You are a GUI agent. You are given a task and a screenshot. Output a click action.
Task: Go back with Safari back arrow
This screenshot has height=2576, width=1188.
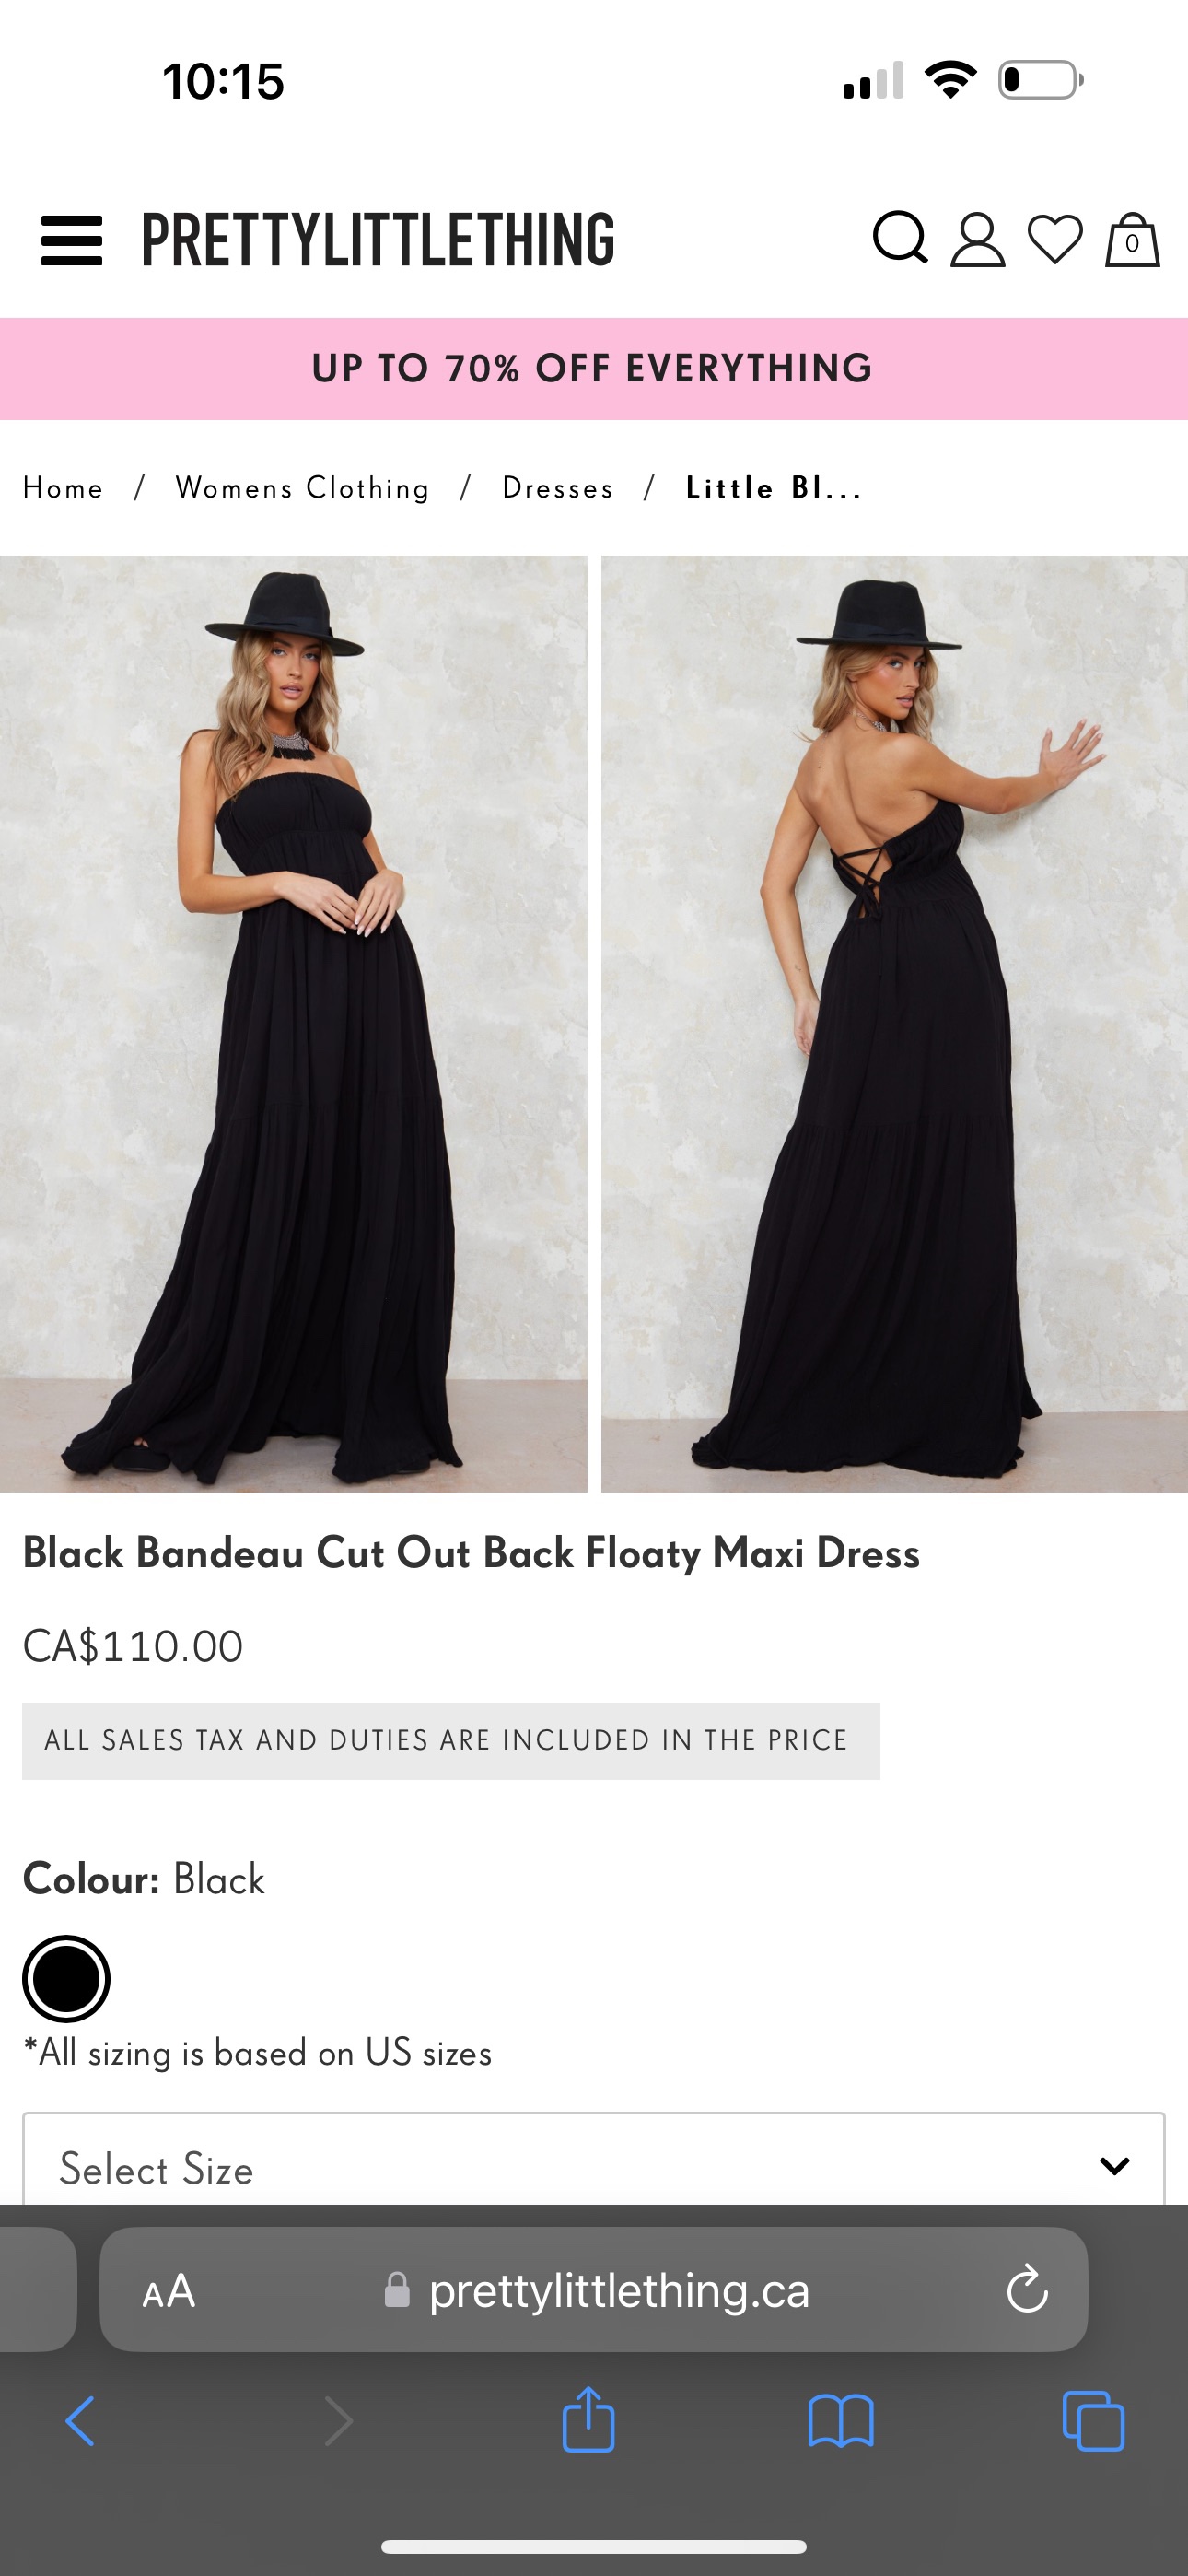point(80,2421)
